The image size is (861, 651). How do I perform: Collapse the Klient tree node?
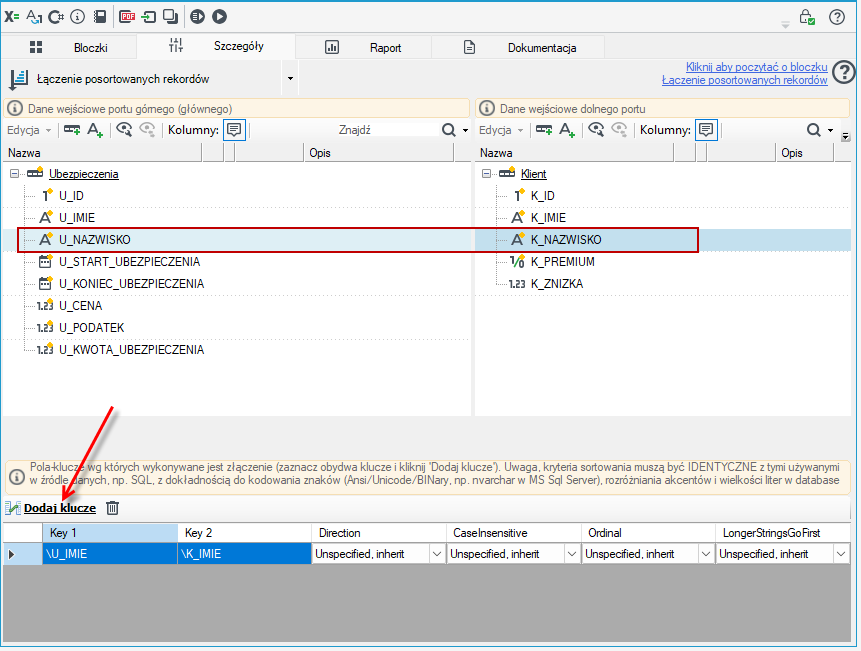486,174
